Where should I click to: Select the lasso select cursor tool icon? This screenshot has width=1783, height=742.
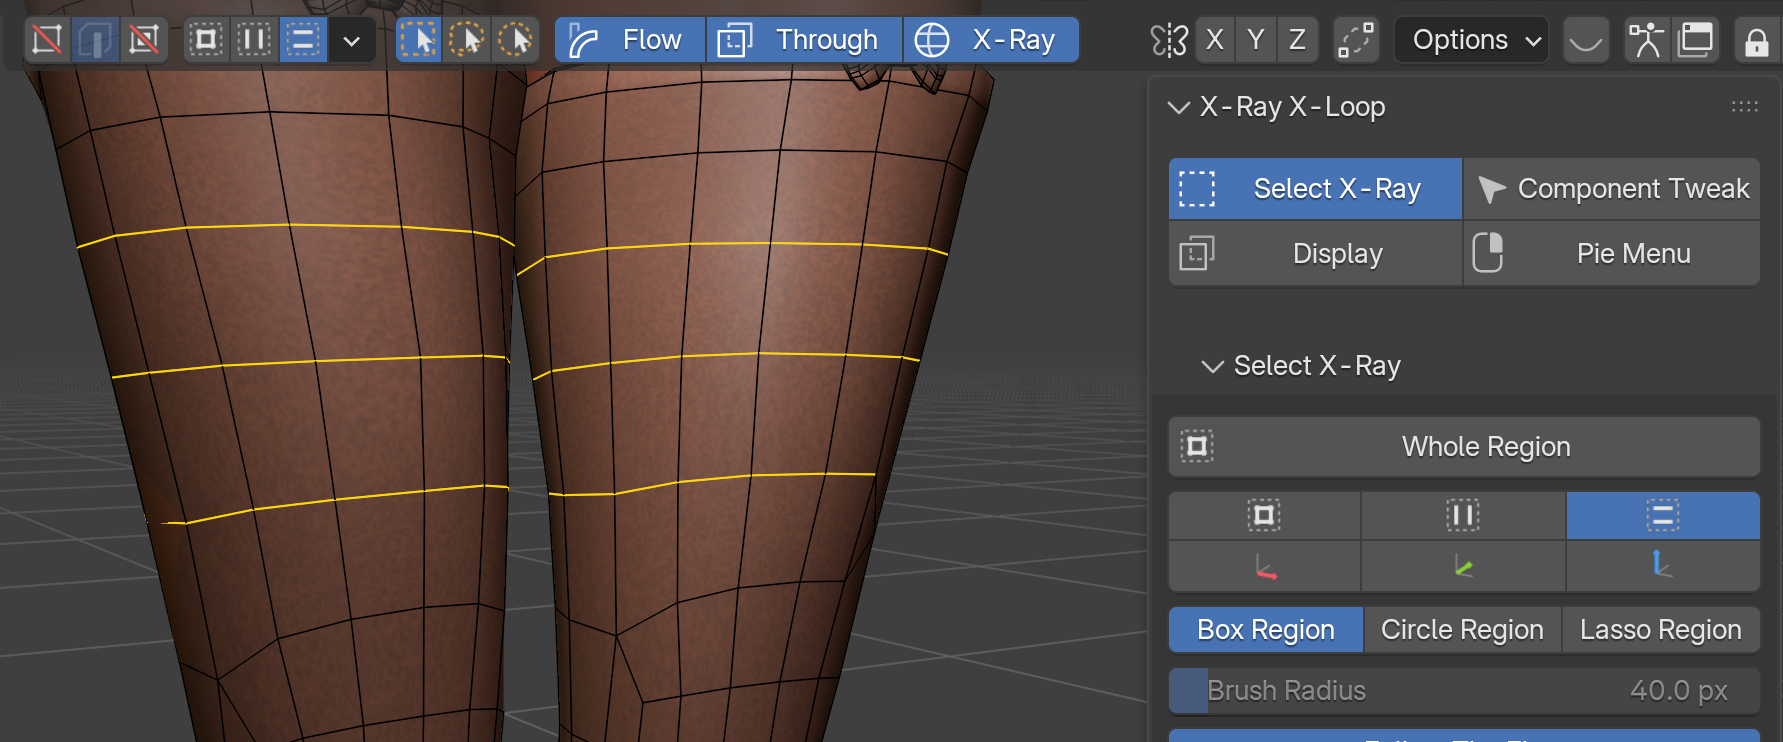516,40
